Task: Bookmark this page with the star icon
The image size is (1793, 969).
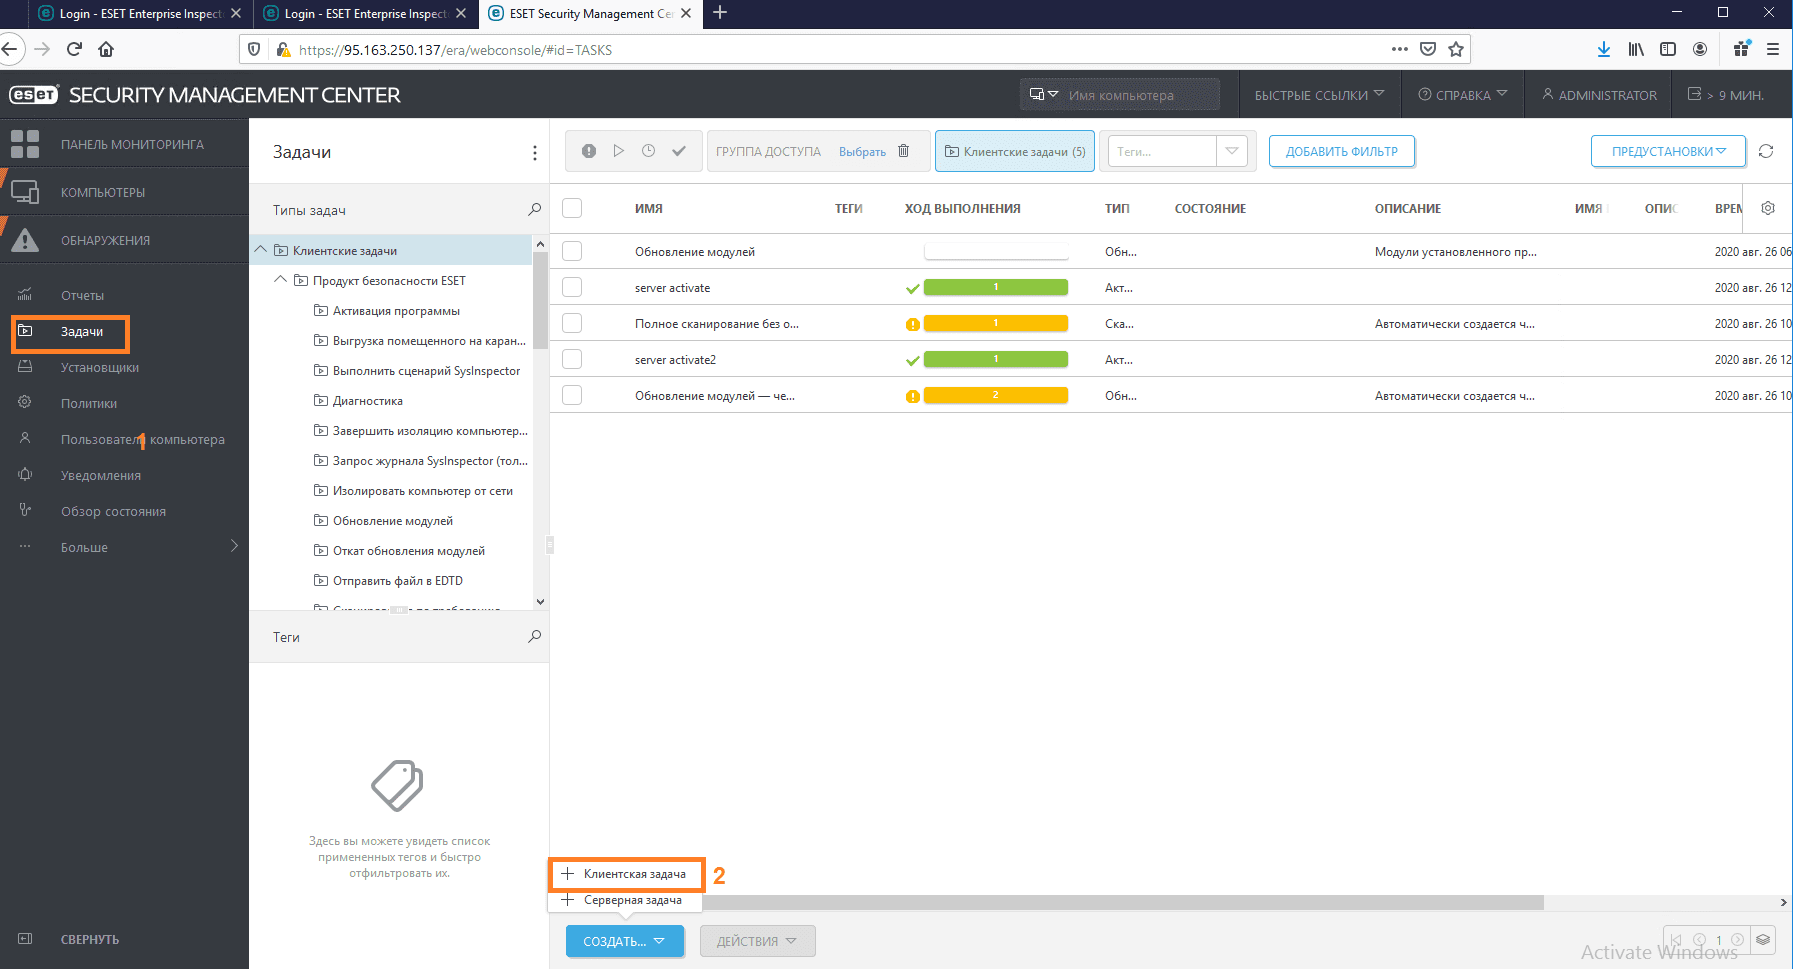Action: pos(1456,49)
